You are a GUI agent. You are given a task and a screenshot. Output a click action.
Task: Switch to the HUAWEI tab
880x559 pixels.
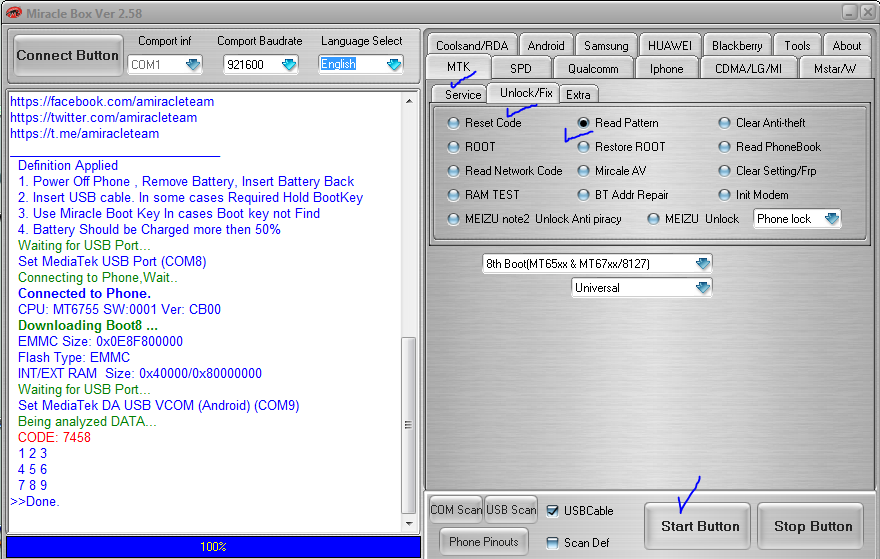pyautogui.click(x=670, y=45)
